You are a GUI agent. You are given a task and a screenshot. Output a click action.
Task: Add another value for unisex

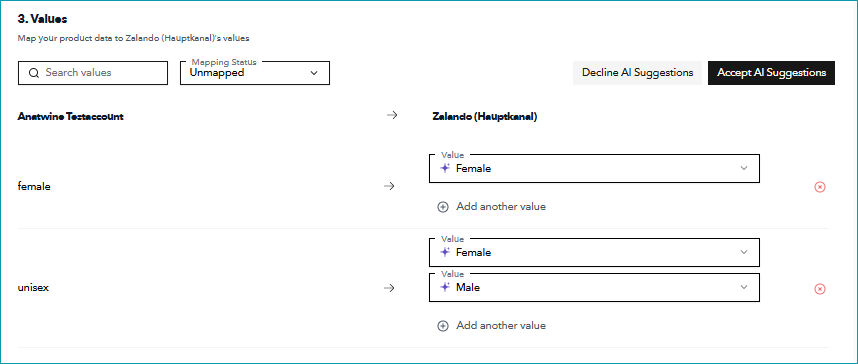491,326
